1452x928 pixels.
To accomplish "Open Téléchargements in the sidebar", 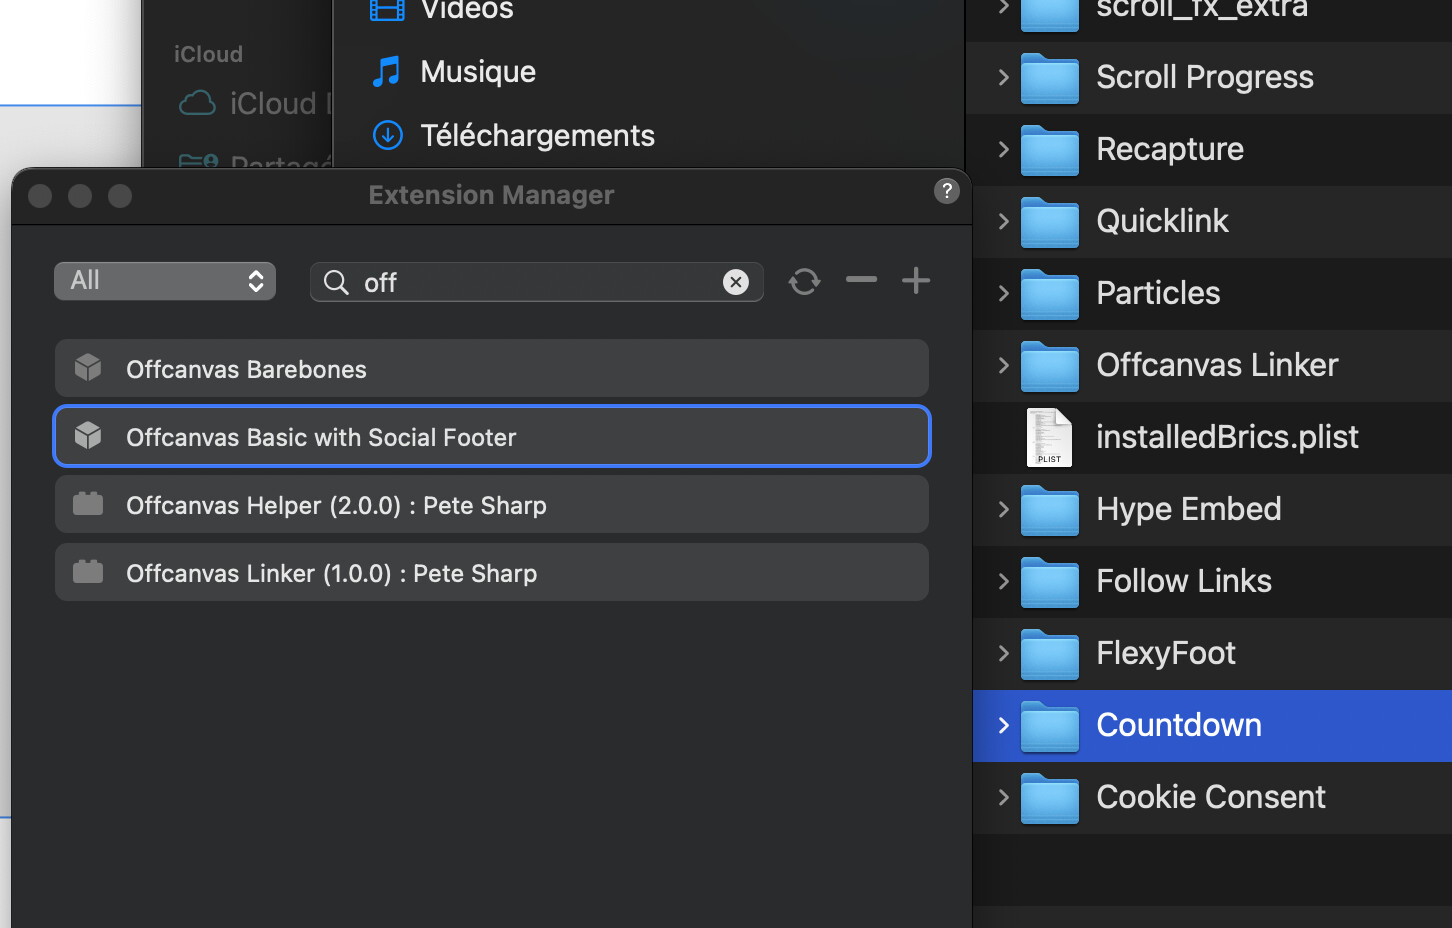I will [536, 135].
